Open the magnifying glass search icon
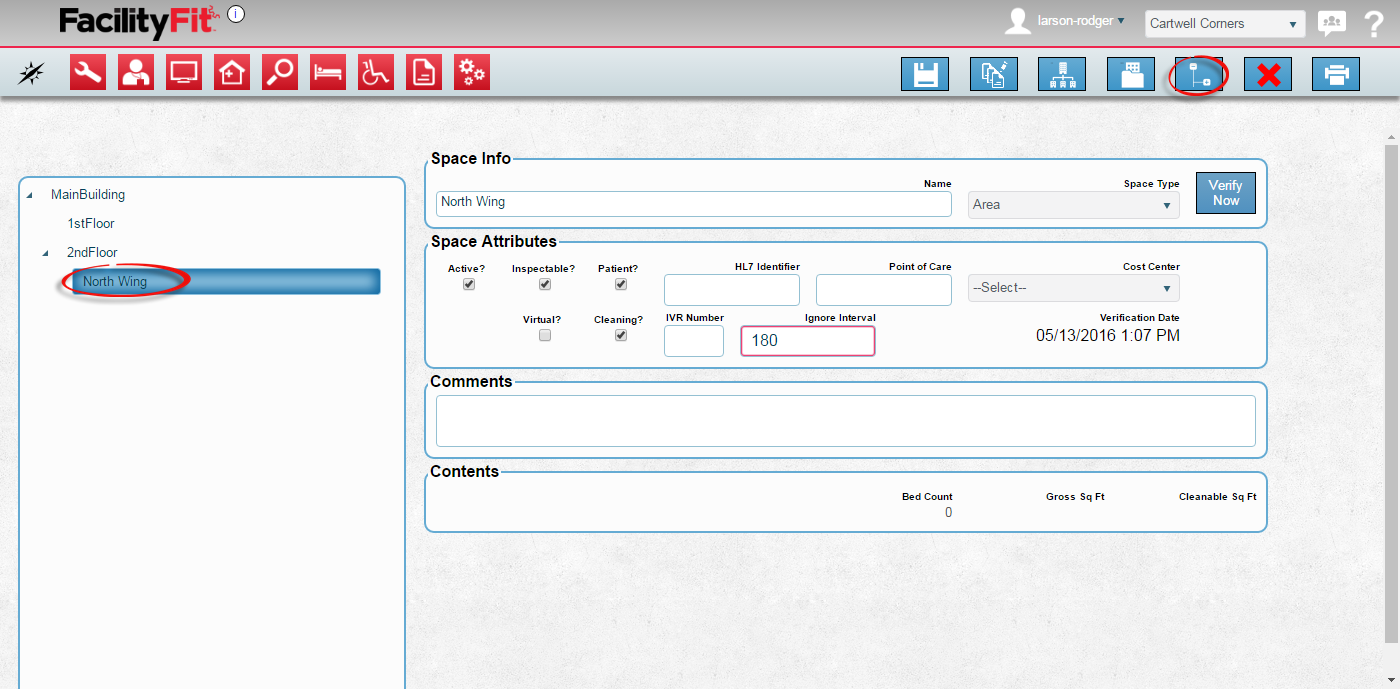1400x689 pixels. point(280,73)
